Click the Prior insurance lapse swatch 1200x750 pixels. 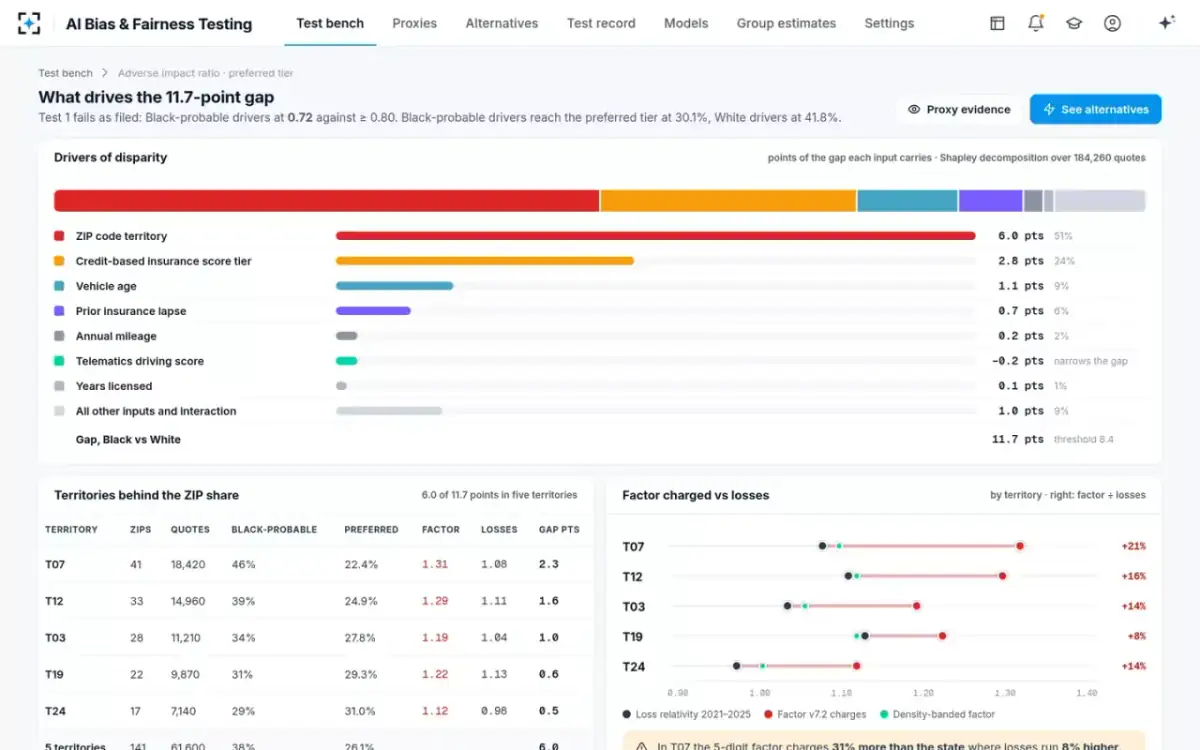(x=60, y=311)
